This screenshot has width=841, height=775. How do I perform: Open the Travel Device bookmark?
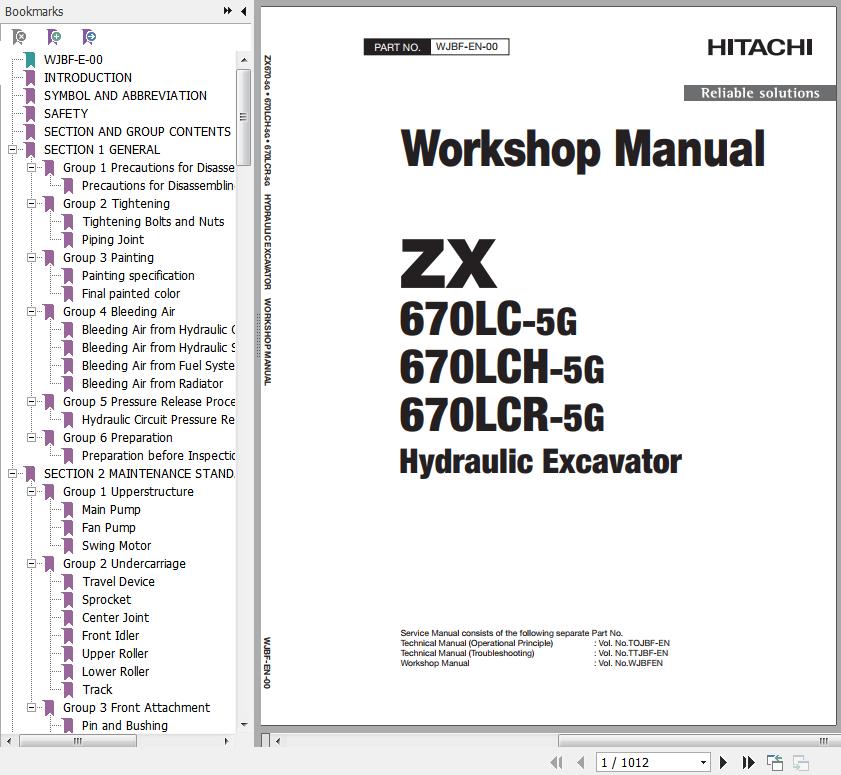click(118, 582)
